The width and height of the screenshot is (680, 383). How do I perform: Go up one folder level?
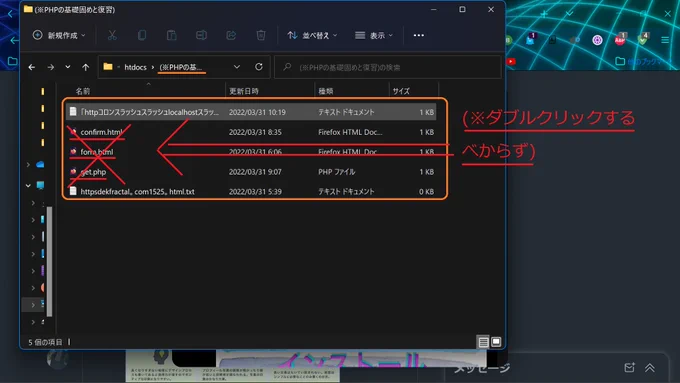point(85,67)
